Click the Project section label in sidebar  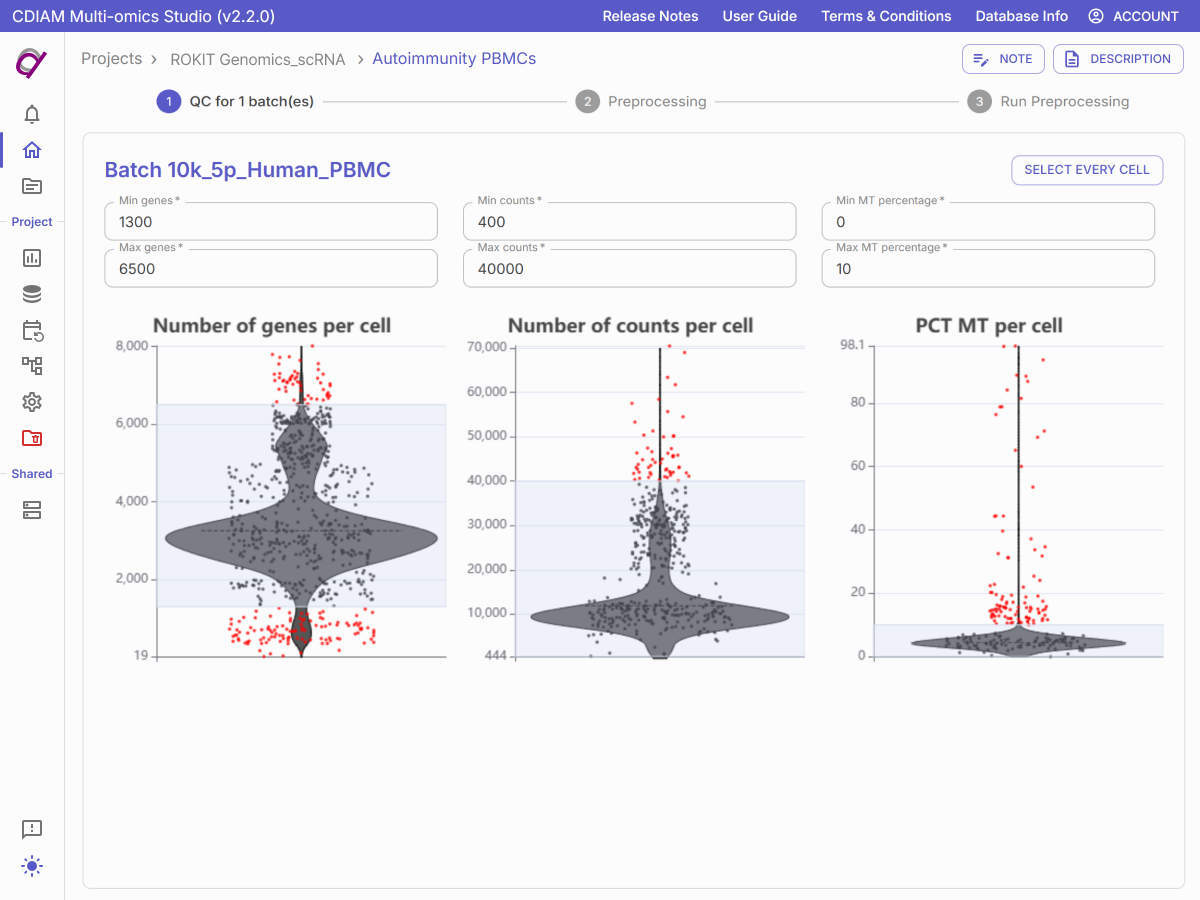click(x=32, y=222)
